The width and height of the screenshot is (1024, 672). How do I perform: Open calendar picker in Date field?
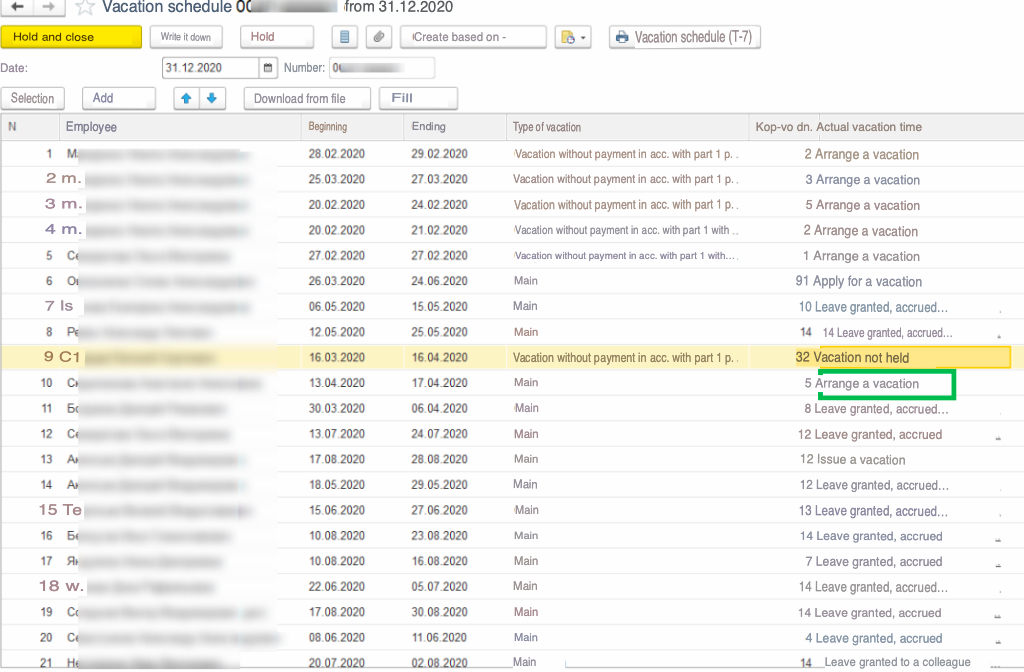(x=268, y=67)
